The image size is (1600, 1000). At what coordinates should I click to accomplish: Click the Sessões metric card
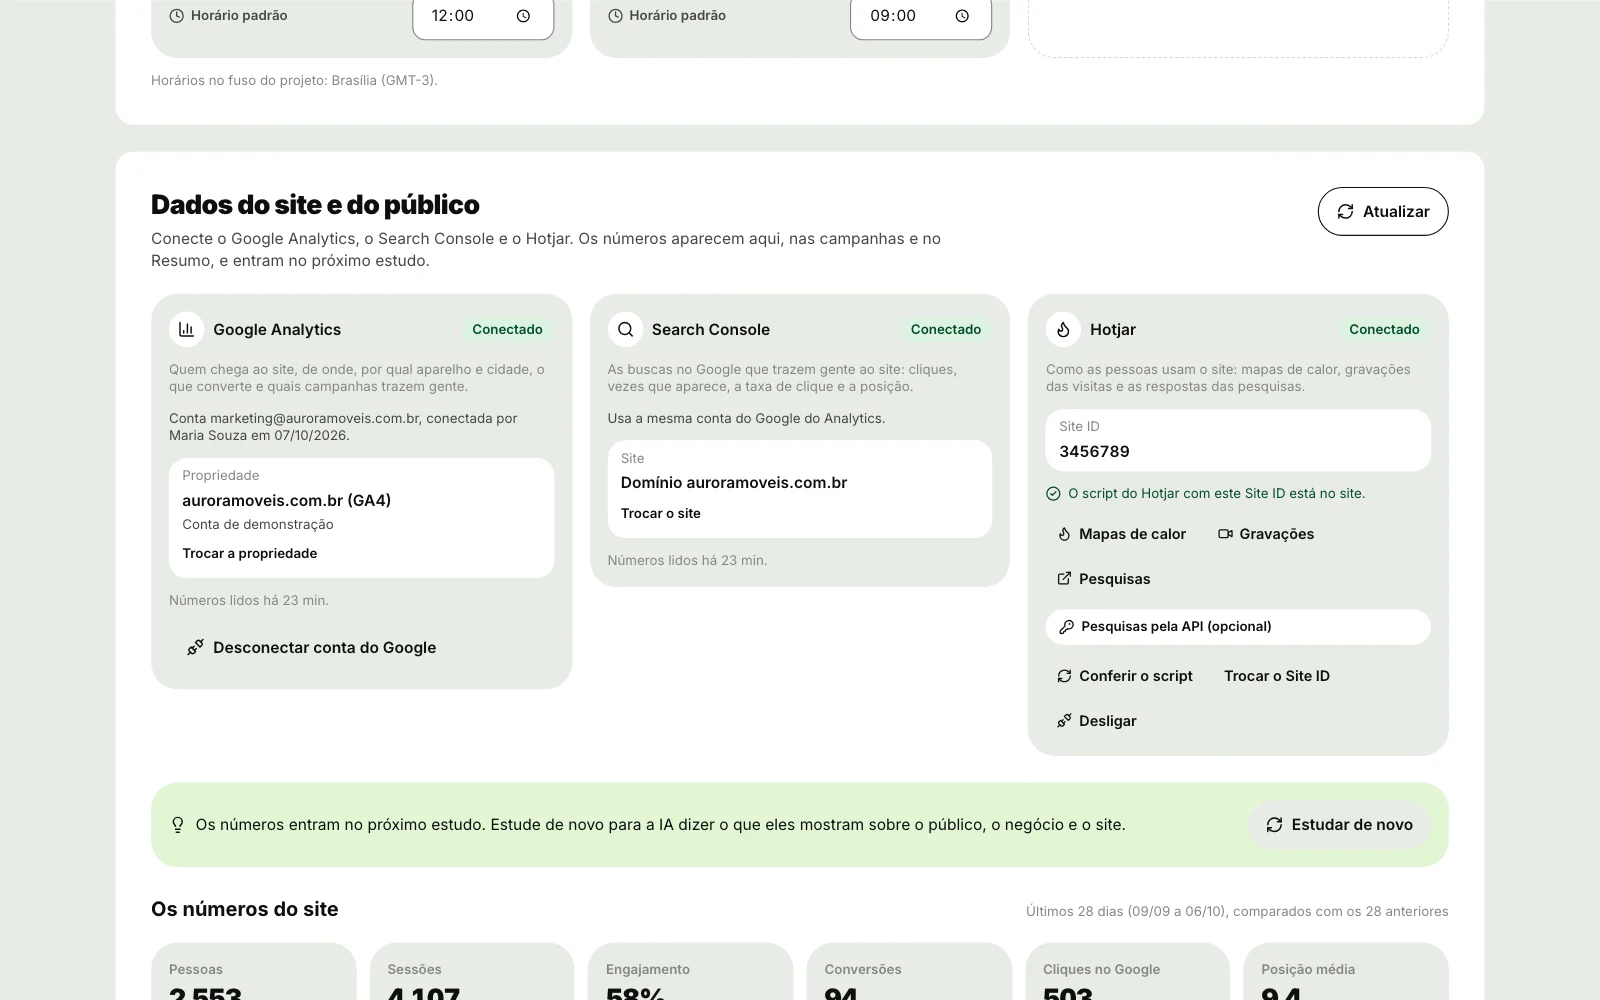click(x=472, y=972)
